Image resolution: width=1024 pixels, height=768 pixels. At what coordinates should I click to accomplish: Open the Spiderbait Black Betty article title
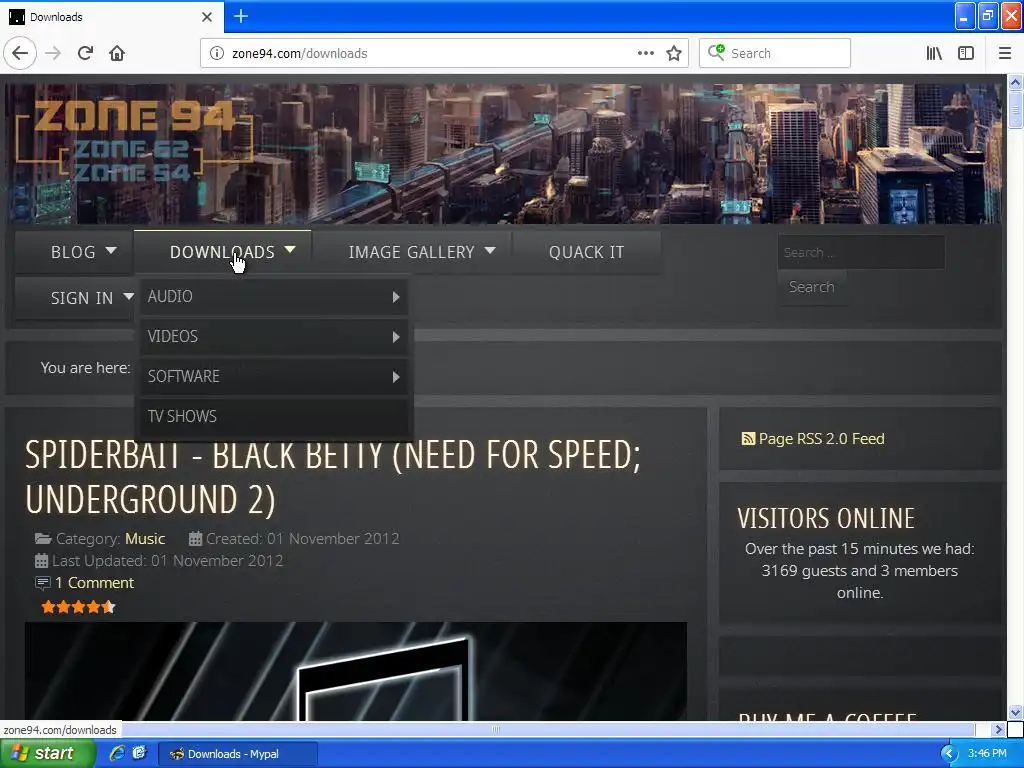point(333,477)
